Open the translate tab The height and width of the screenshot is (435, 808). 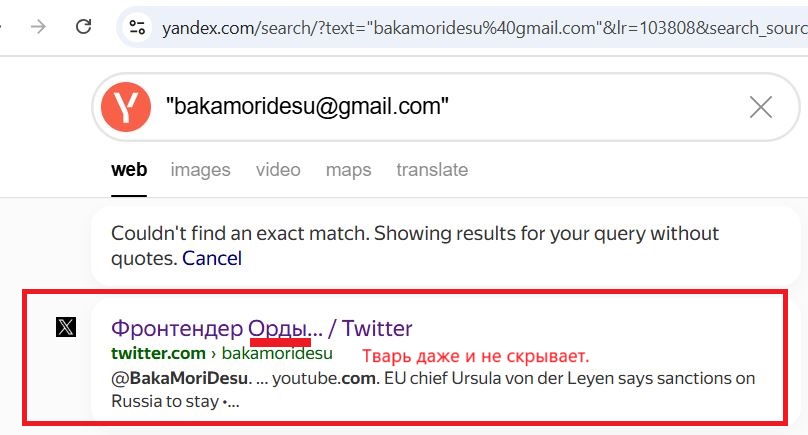432,170
